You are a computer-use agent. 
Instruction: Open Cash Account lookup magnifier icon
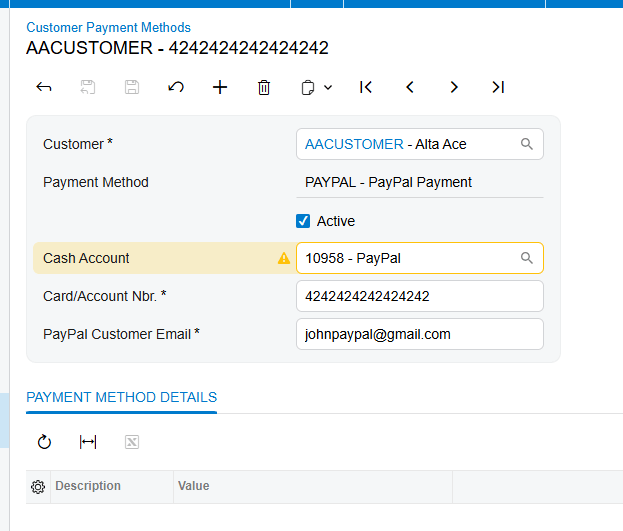click(526, 258)
